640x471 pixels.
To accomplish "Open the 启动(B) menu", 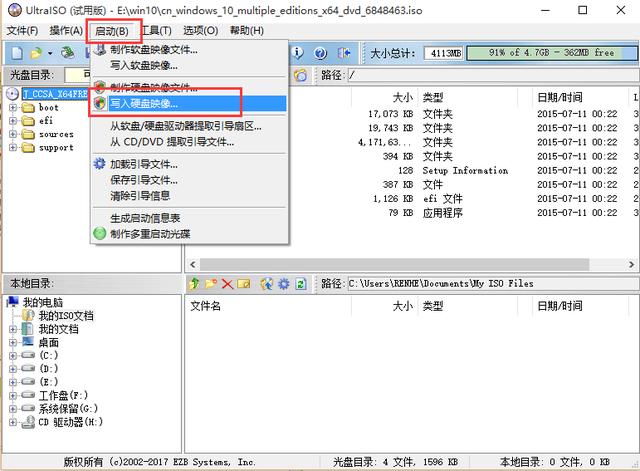I will (x=112, y=31).
